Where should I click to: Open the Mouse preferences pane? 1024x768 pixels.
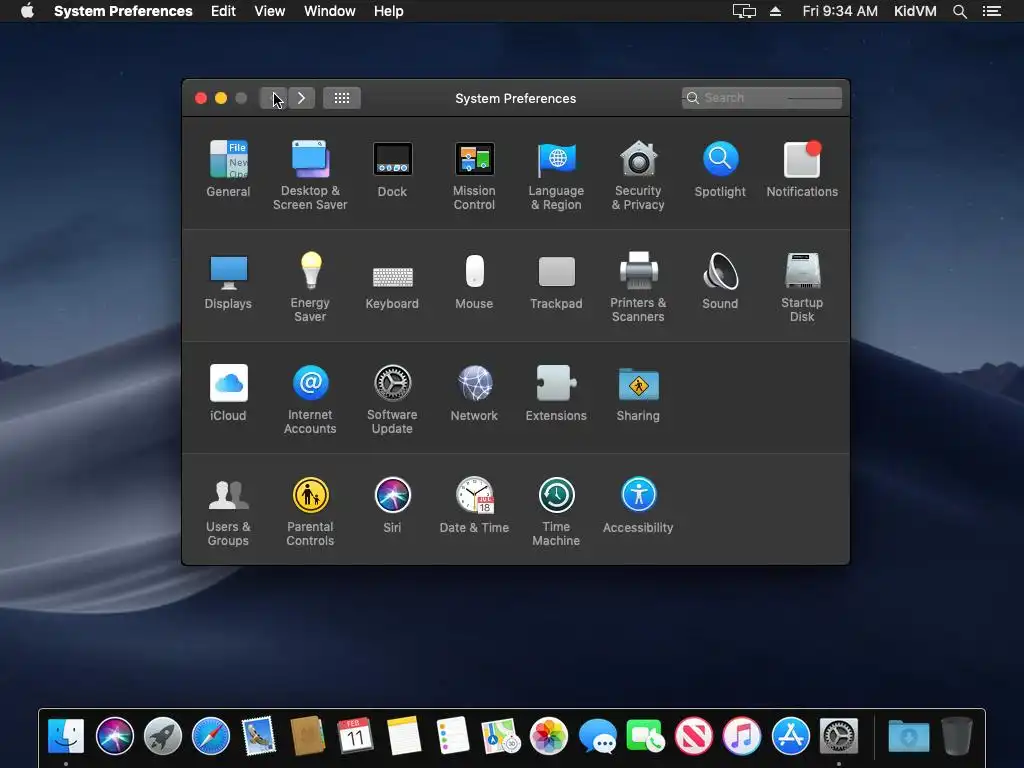tap(474, 281)
